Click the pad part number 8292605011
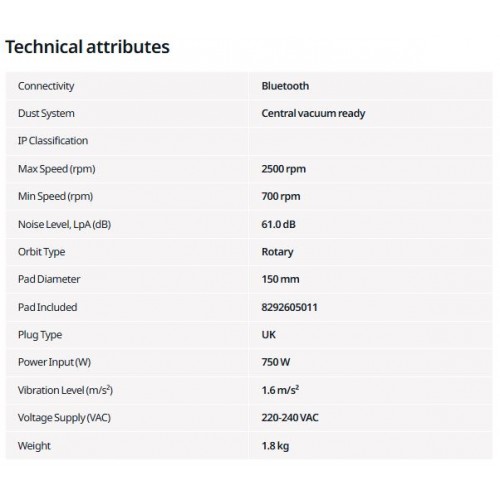Viewport: 500px width, 500px height. tap(289, 307)
